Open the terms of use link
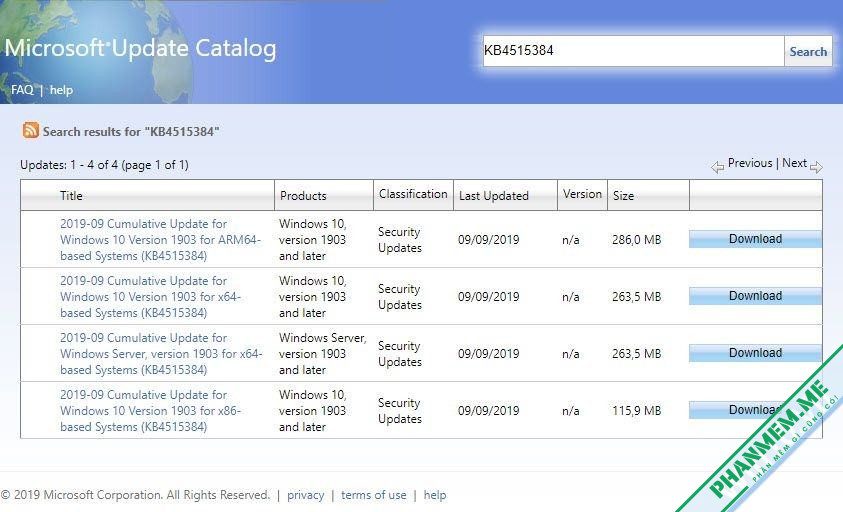Screen dimensions: 843x512 [x=374, y=495]
